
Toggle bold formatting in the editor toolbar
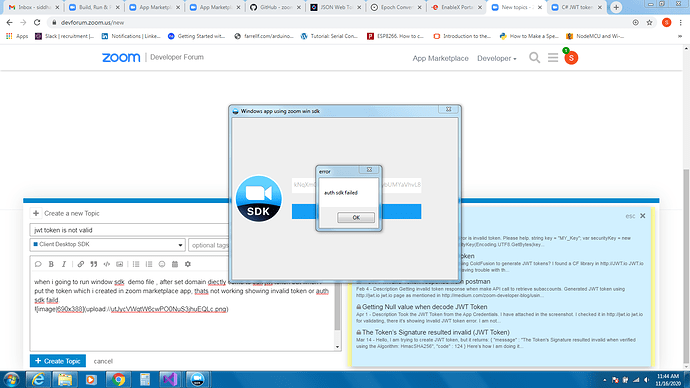pos(51,264)
